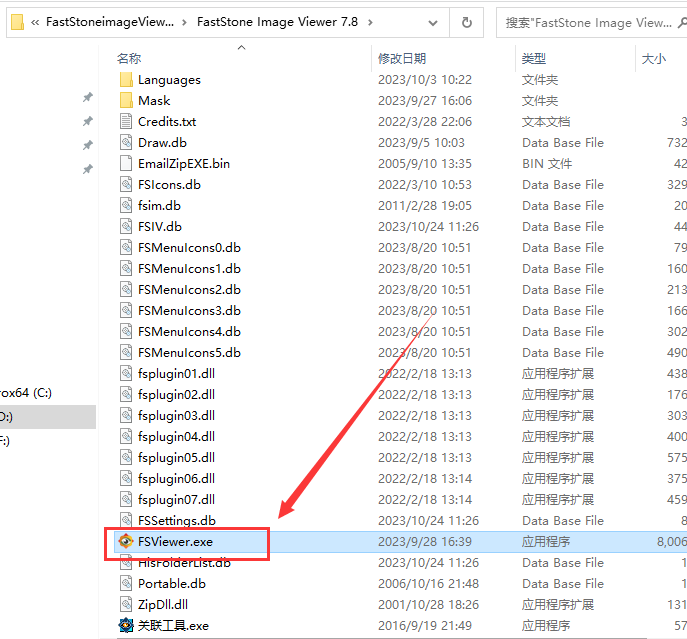Select the HisFolderList.db file row
The height and width of the screenshot is (639, 687).
point(400,562)
